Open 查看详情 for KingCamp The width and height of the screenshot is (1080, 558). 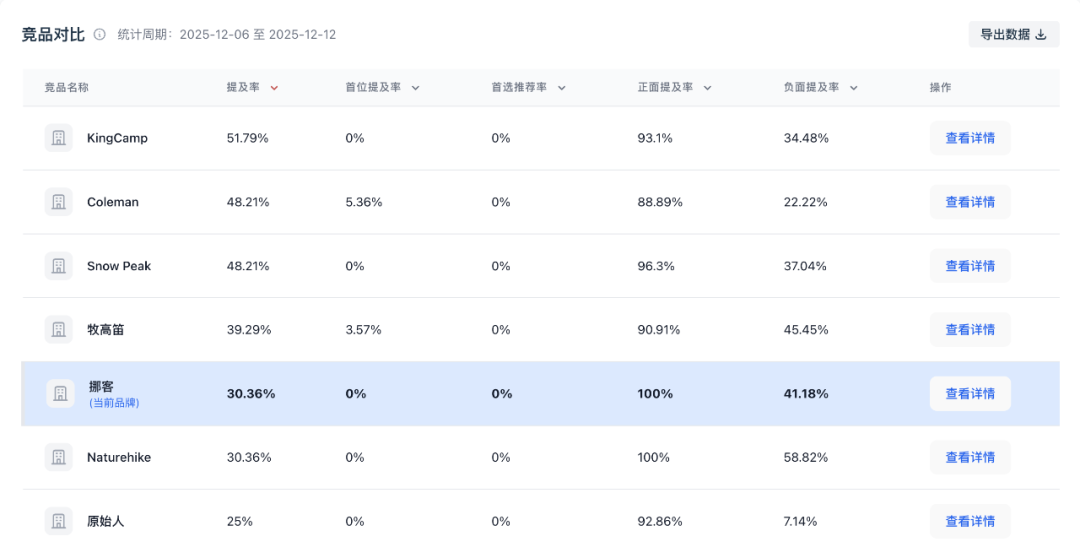tap(970, 138)
